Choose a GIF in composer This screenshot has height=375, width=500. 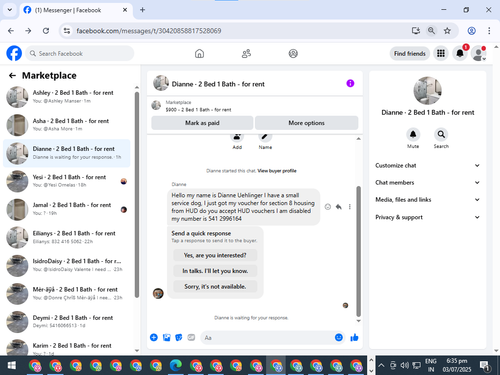191,338
